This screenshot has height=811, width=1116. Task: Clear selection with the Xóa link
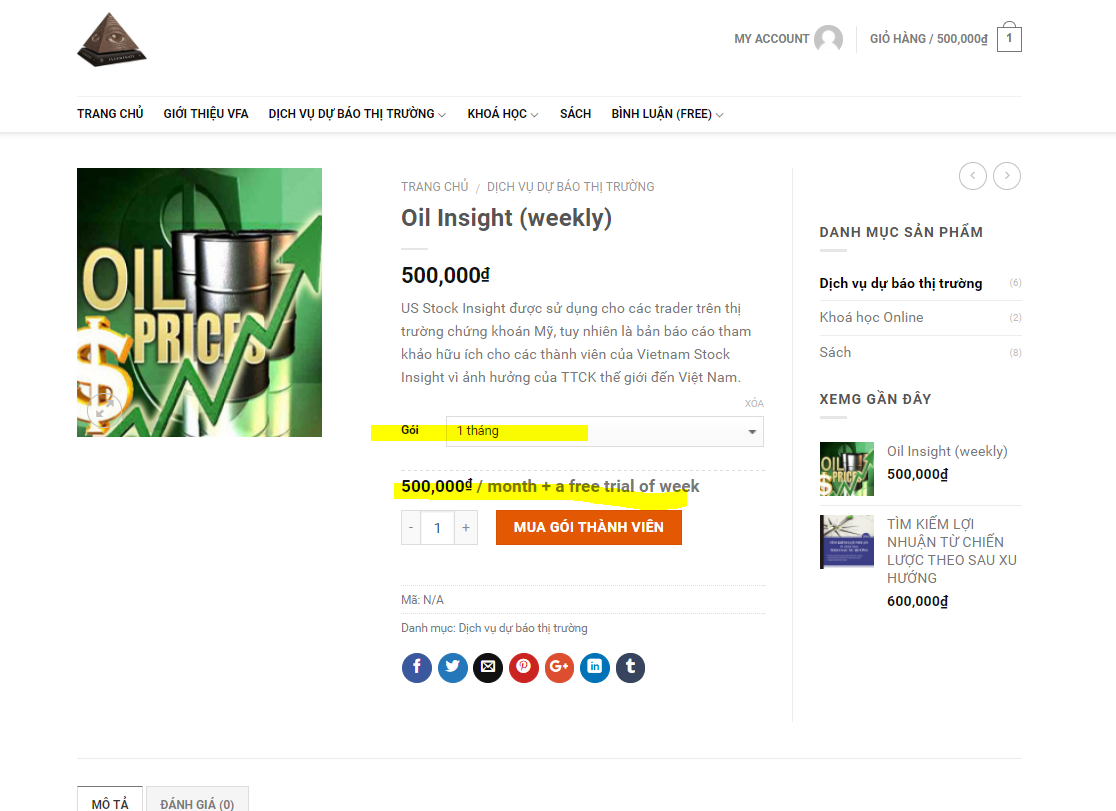tap(754, 404)
